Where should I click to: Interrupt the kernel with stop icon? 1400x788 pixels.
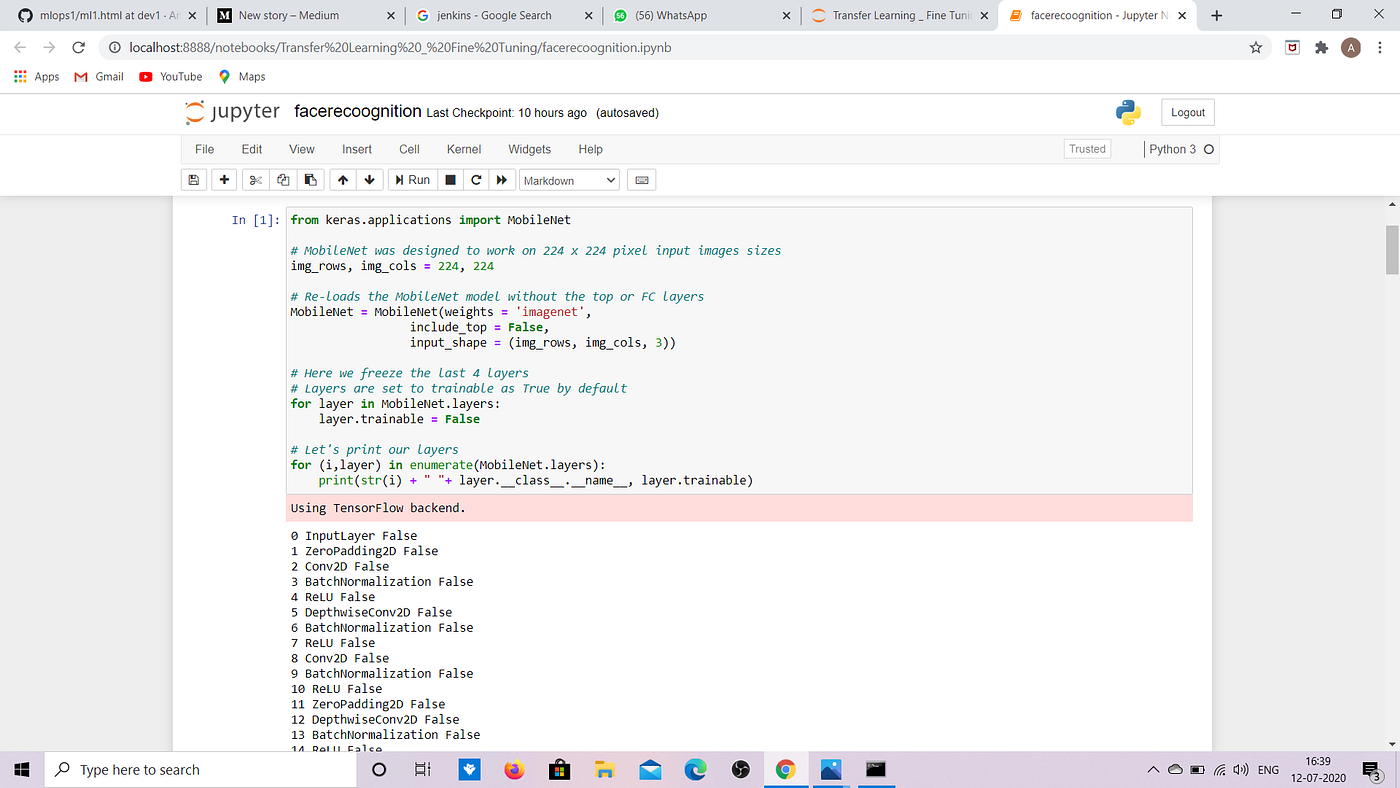coord(450,180)
